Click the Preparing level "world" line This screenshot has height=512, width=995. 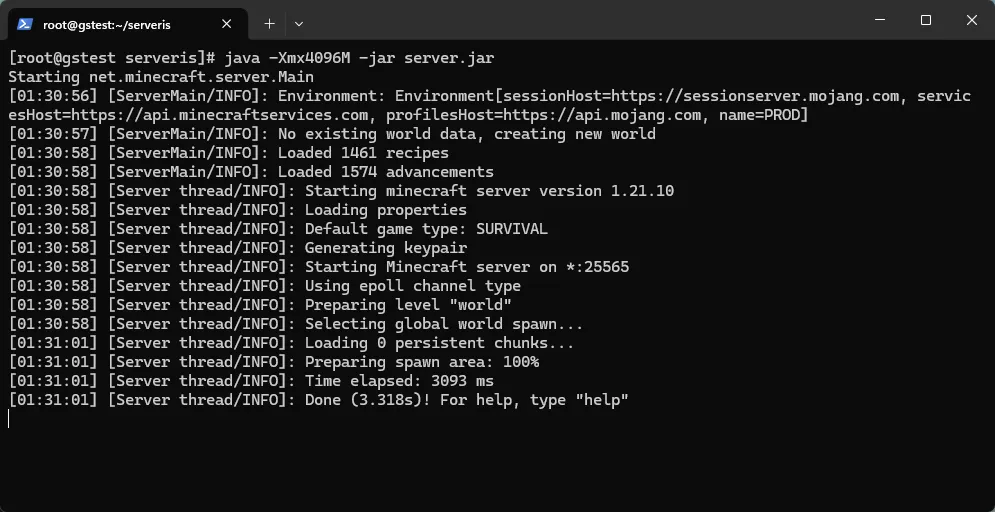coord(260,305)
